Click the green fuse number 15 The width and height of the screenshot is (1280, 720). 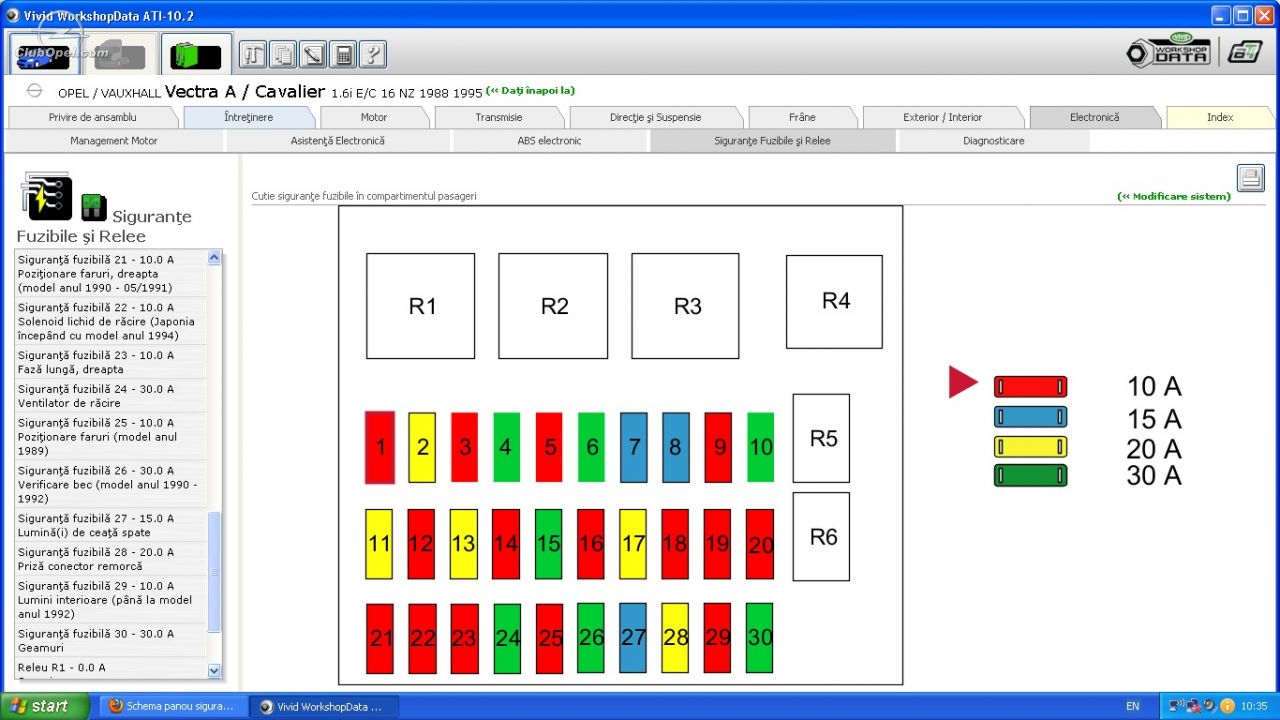[x=548, y=544]
